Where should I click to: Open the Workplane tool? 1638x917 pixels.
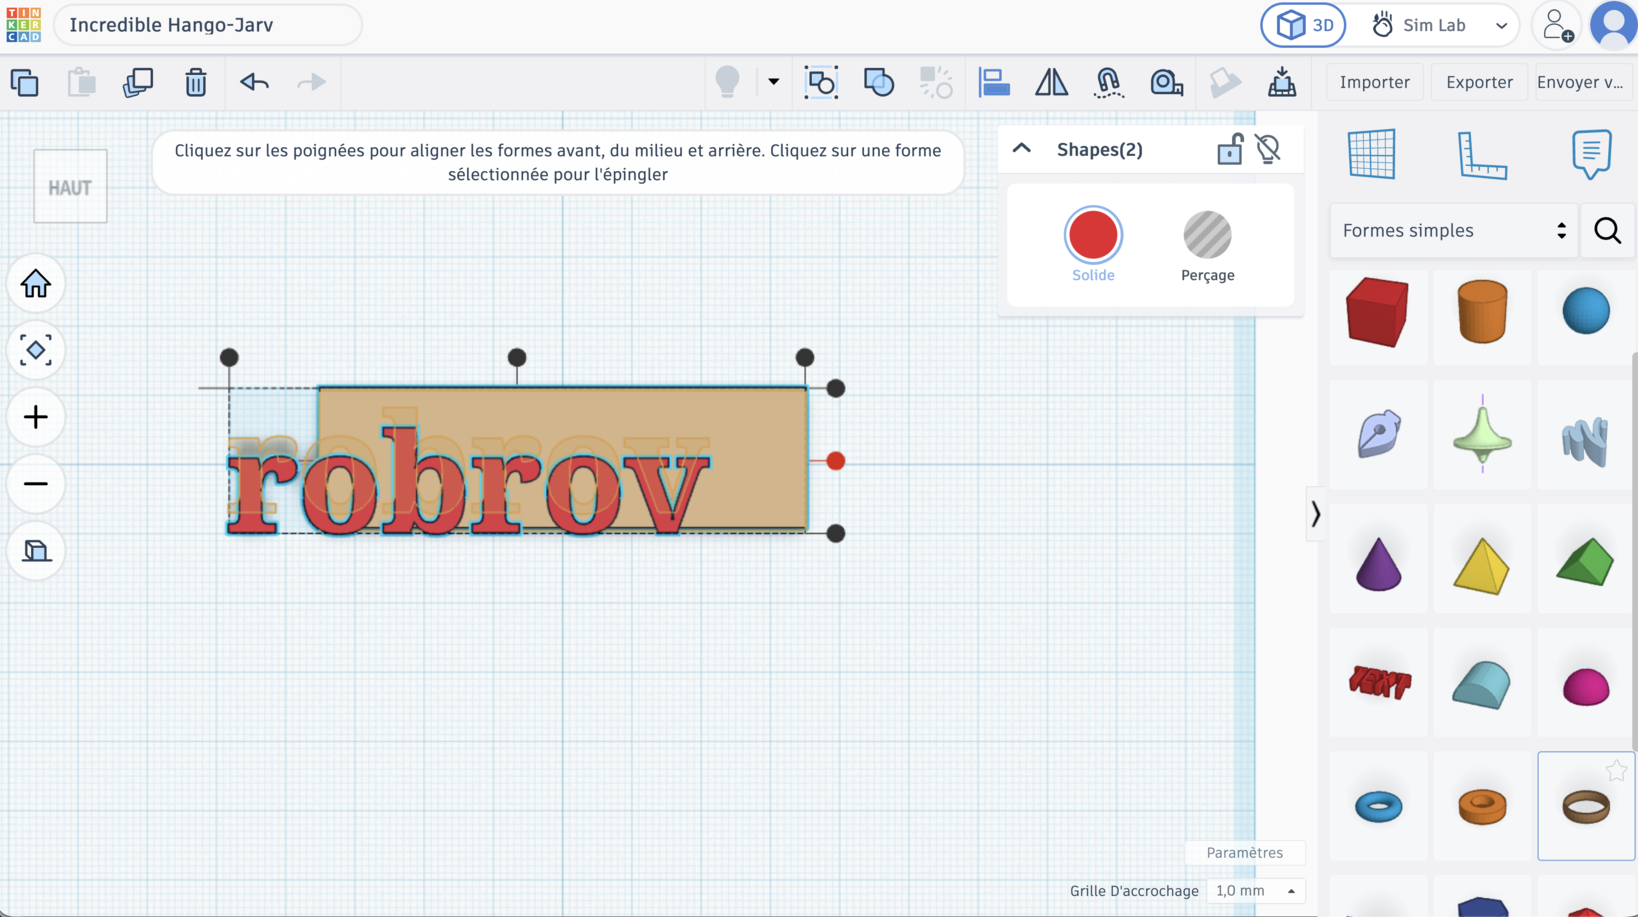coord(1371,155)
